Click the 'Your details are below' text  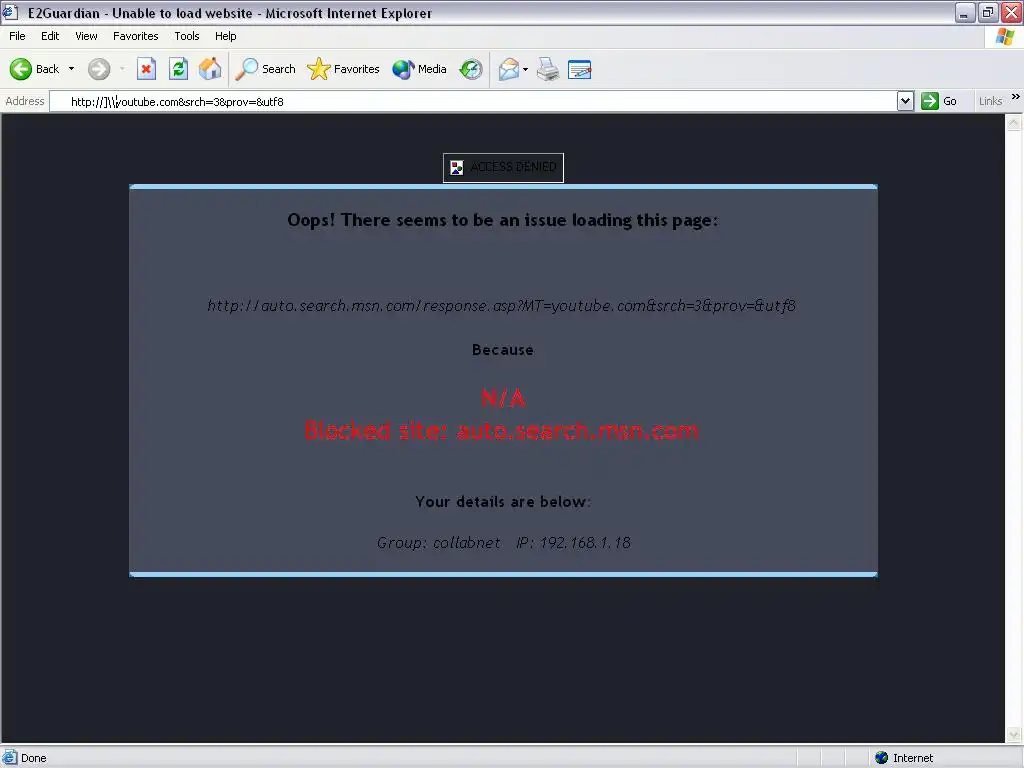coord(503,502)
